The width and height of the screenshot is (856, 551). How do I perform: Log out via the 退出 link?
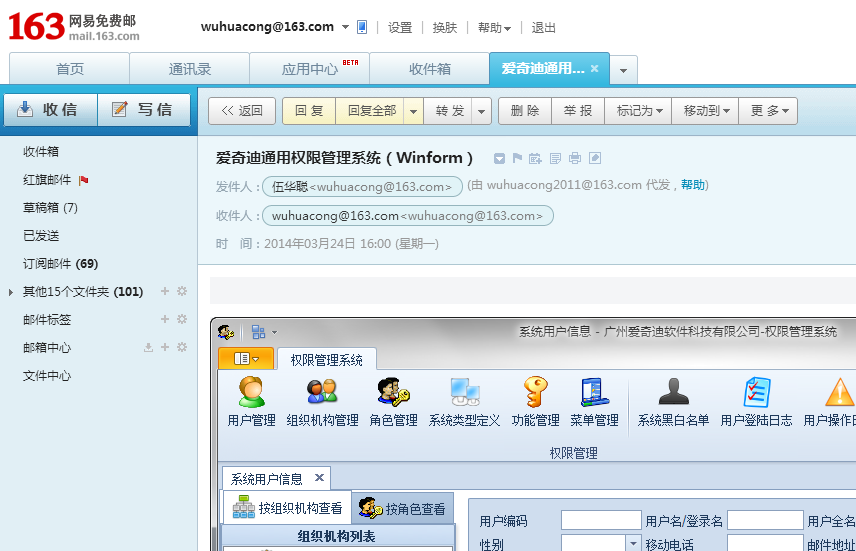pos(543,28)
